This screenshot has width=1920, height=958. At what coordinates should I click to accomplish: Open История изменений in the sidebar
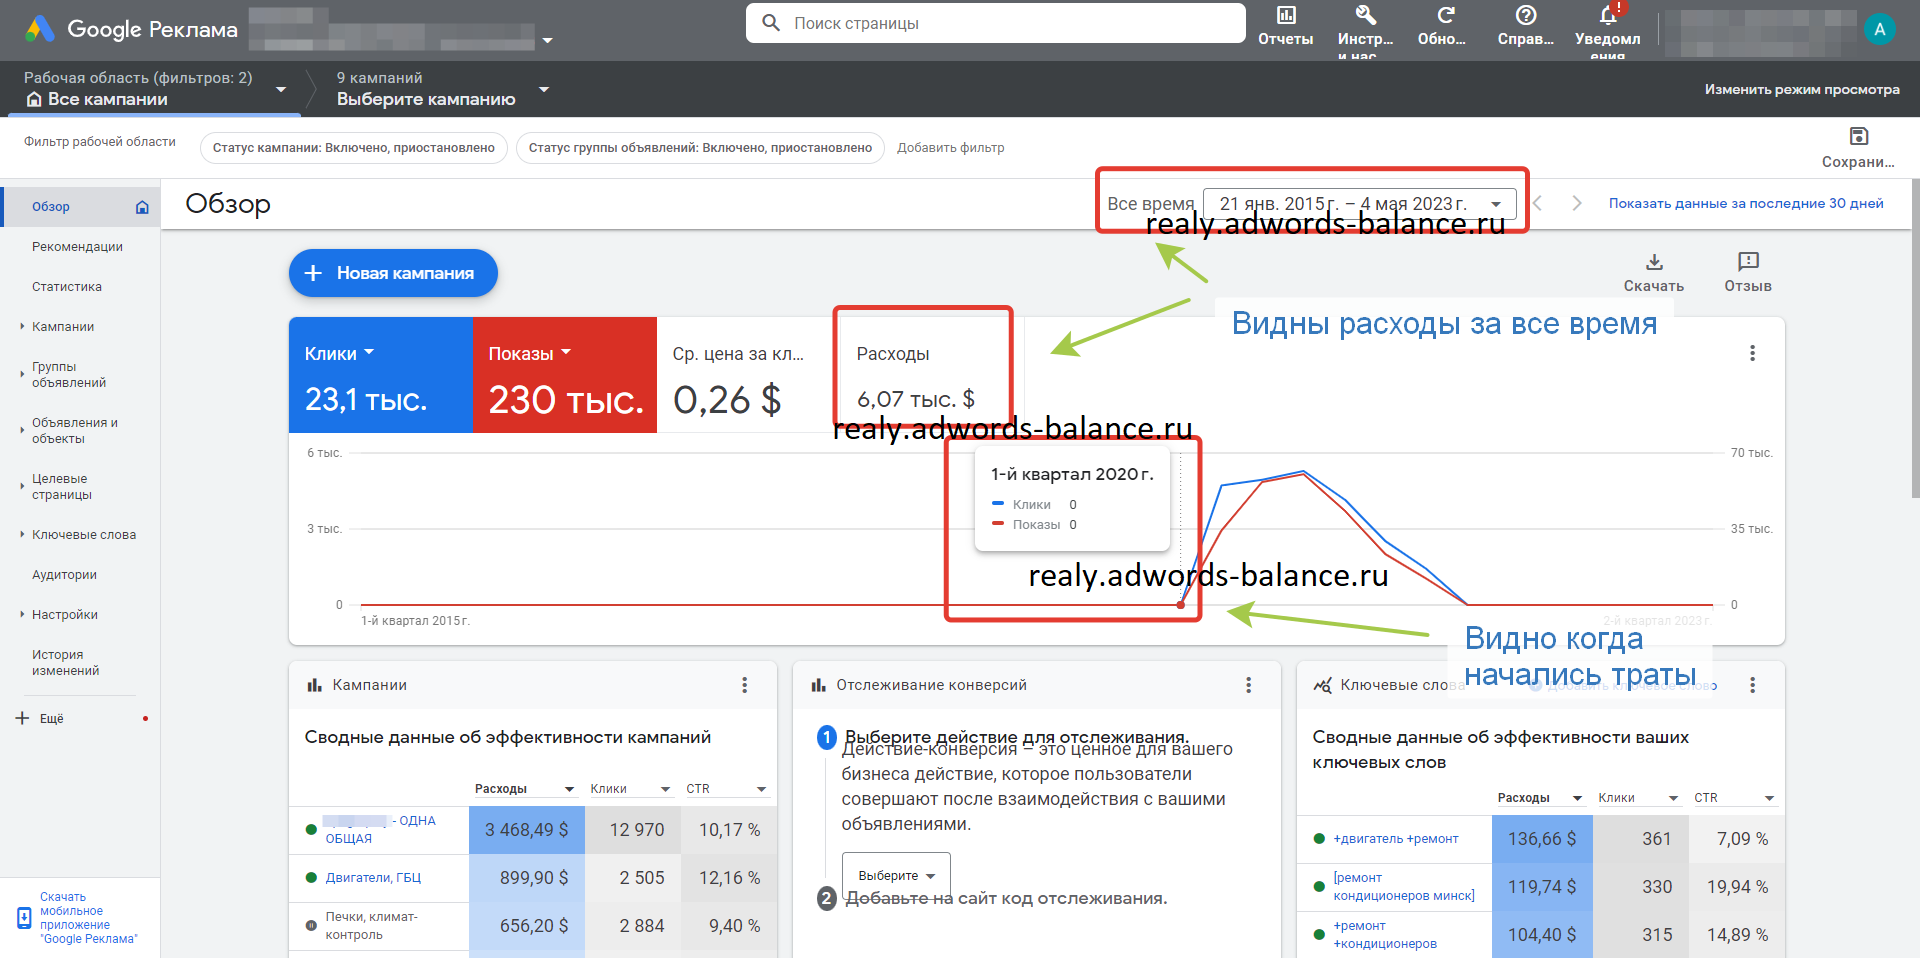pyautogui.click(x=65, y=663)
